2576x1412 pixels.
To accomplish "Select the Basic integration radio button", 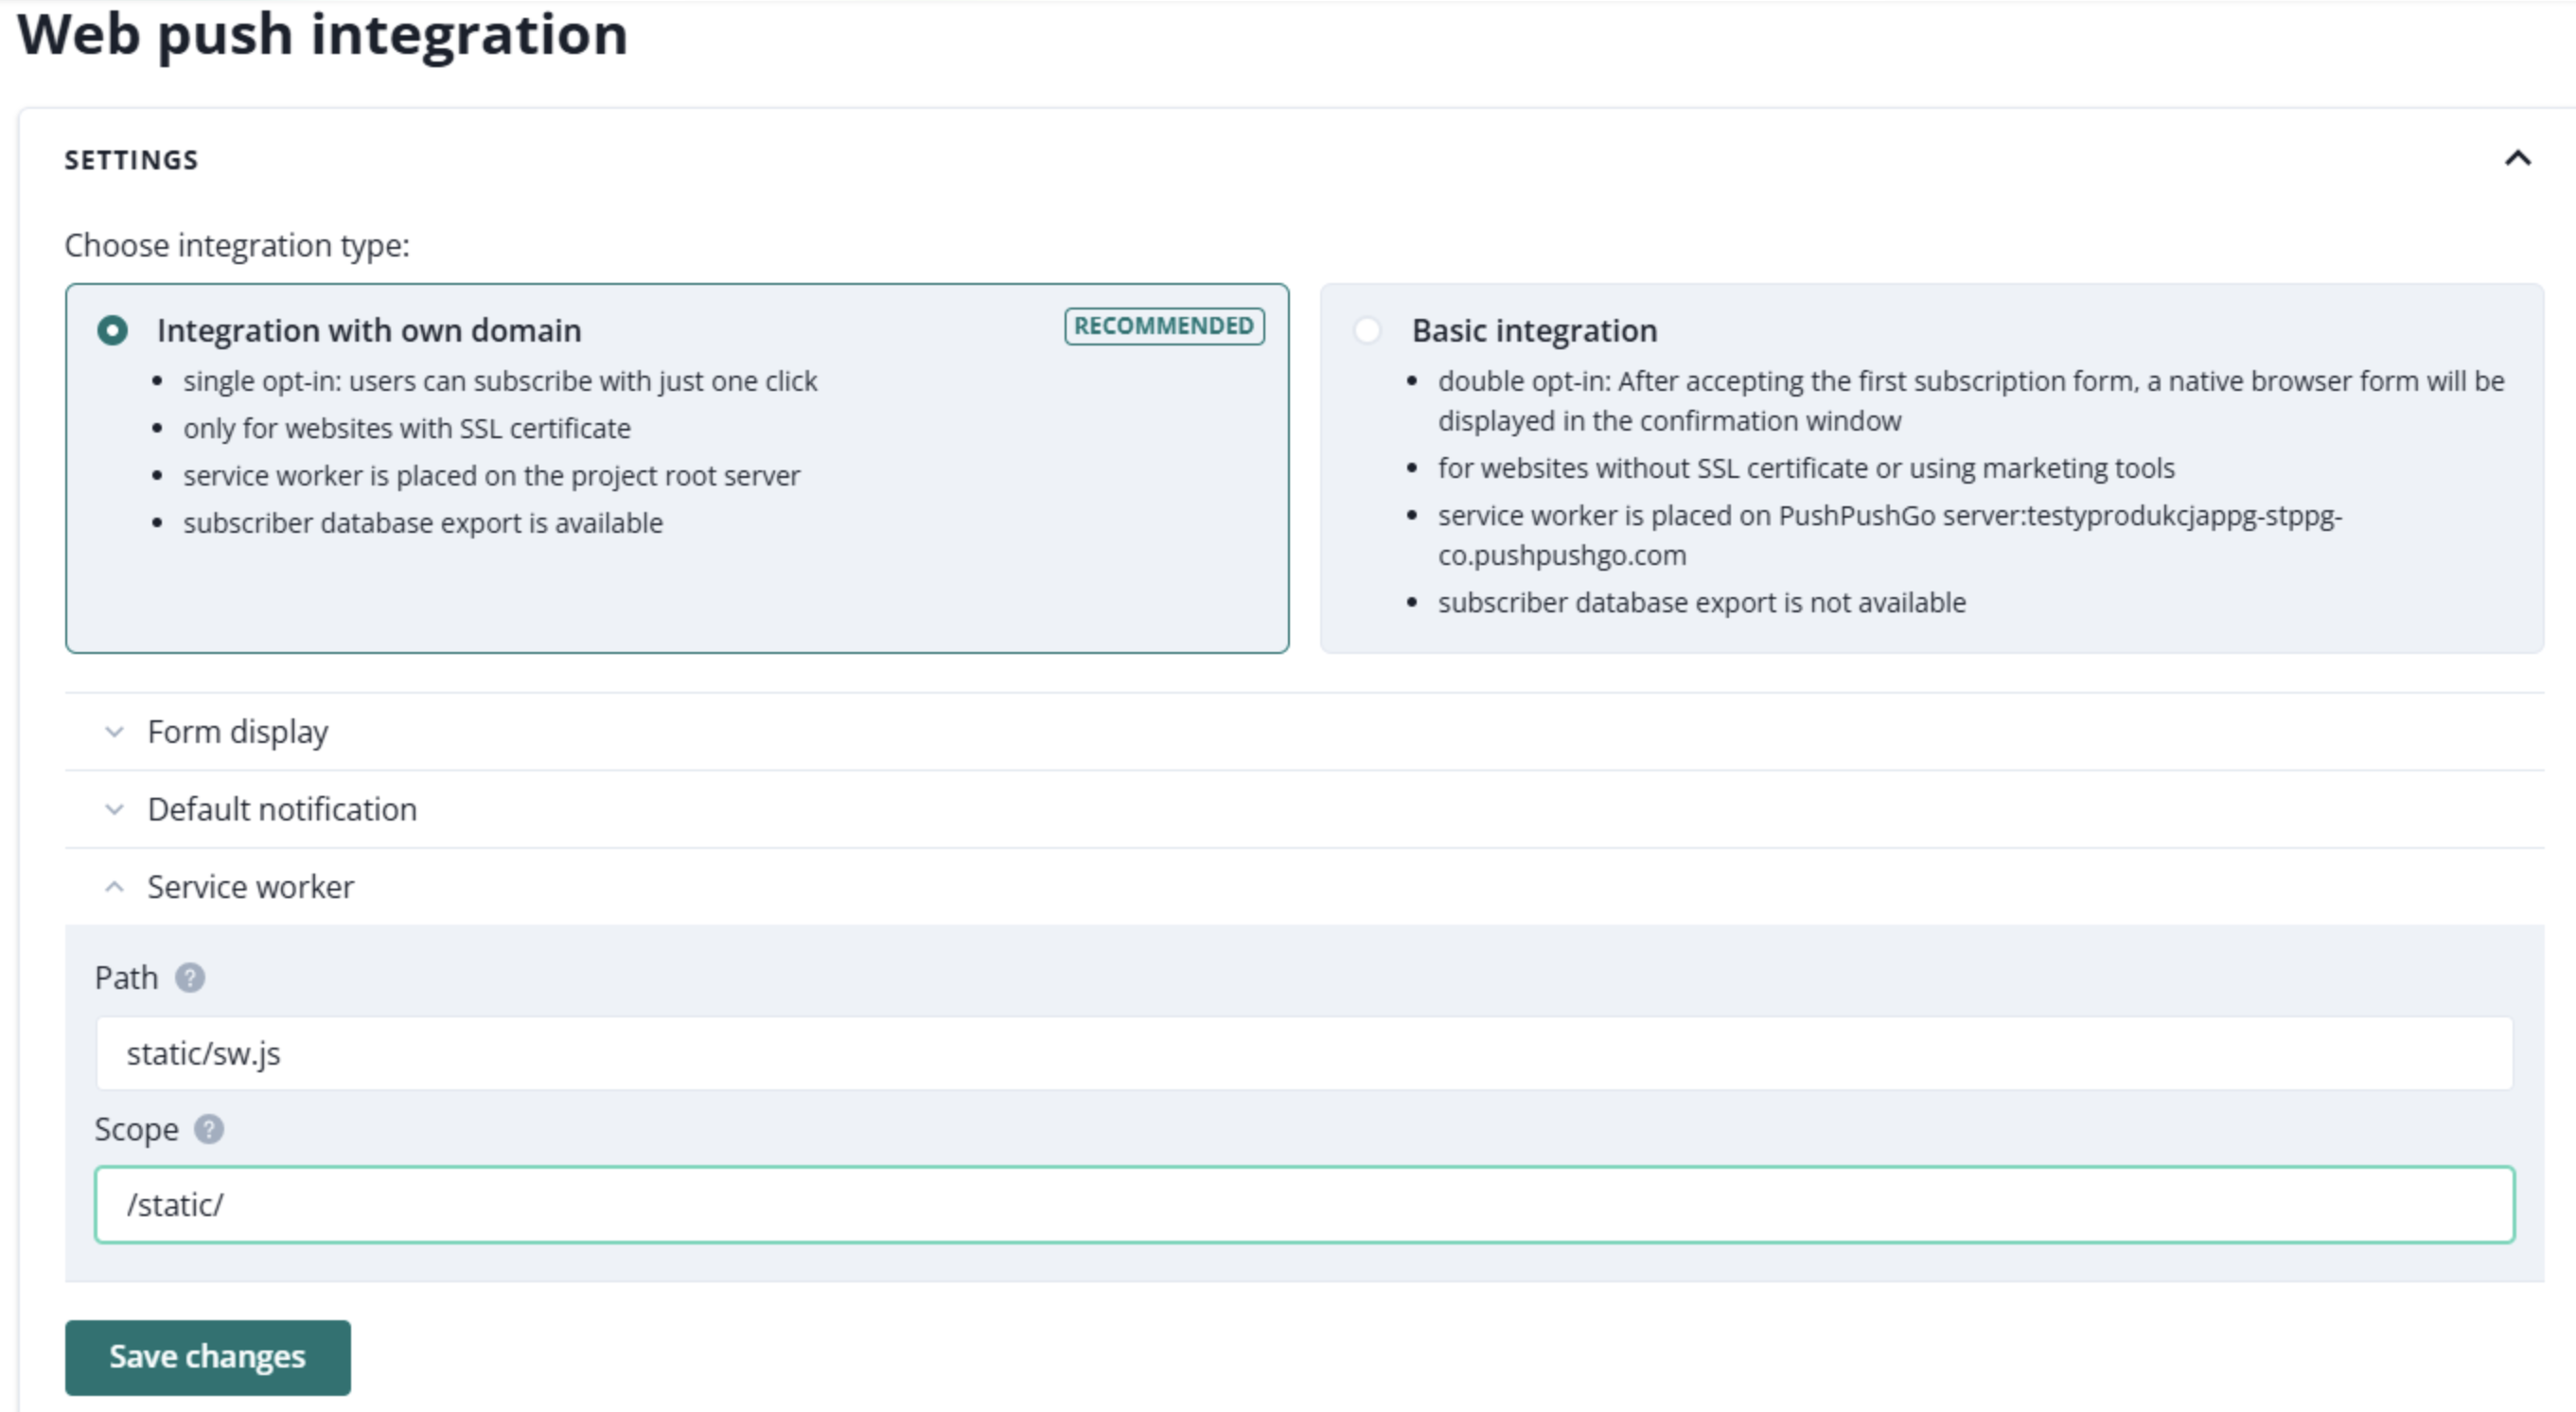I will point(1367,330).
